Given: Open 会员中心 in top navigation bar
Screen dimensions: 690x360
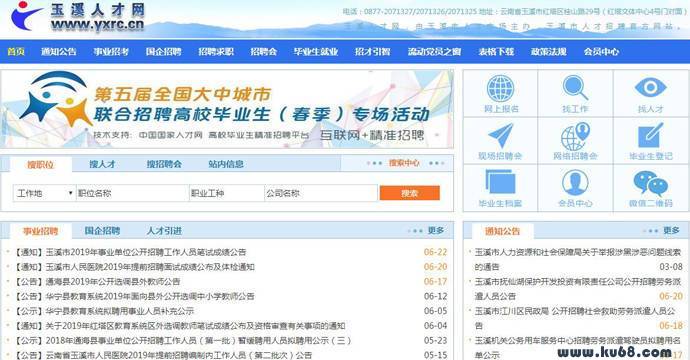Looking at the screenshot, I should (601, 51).
